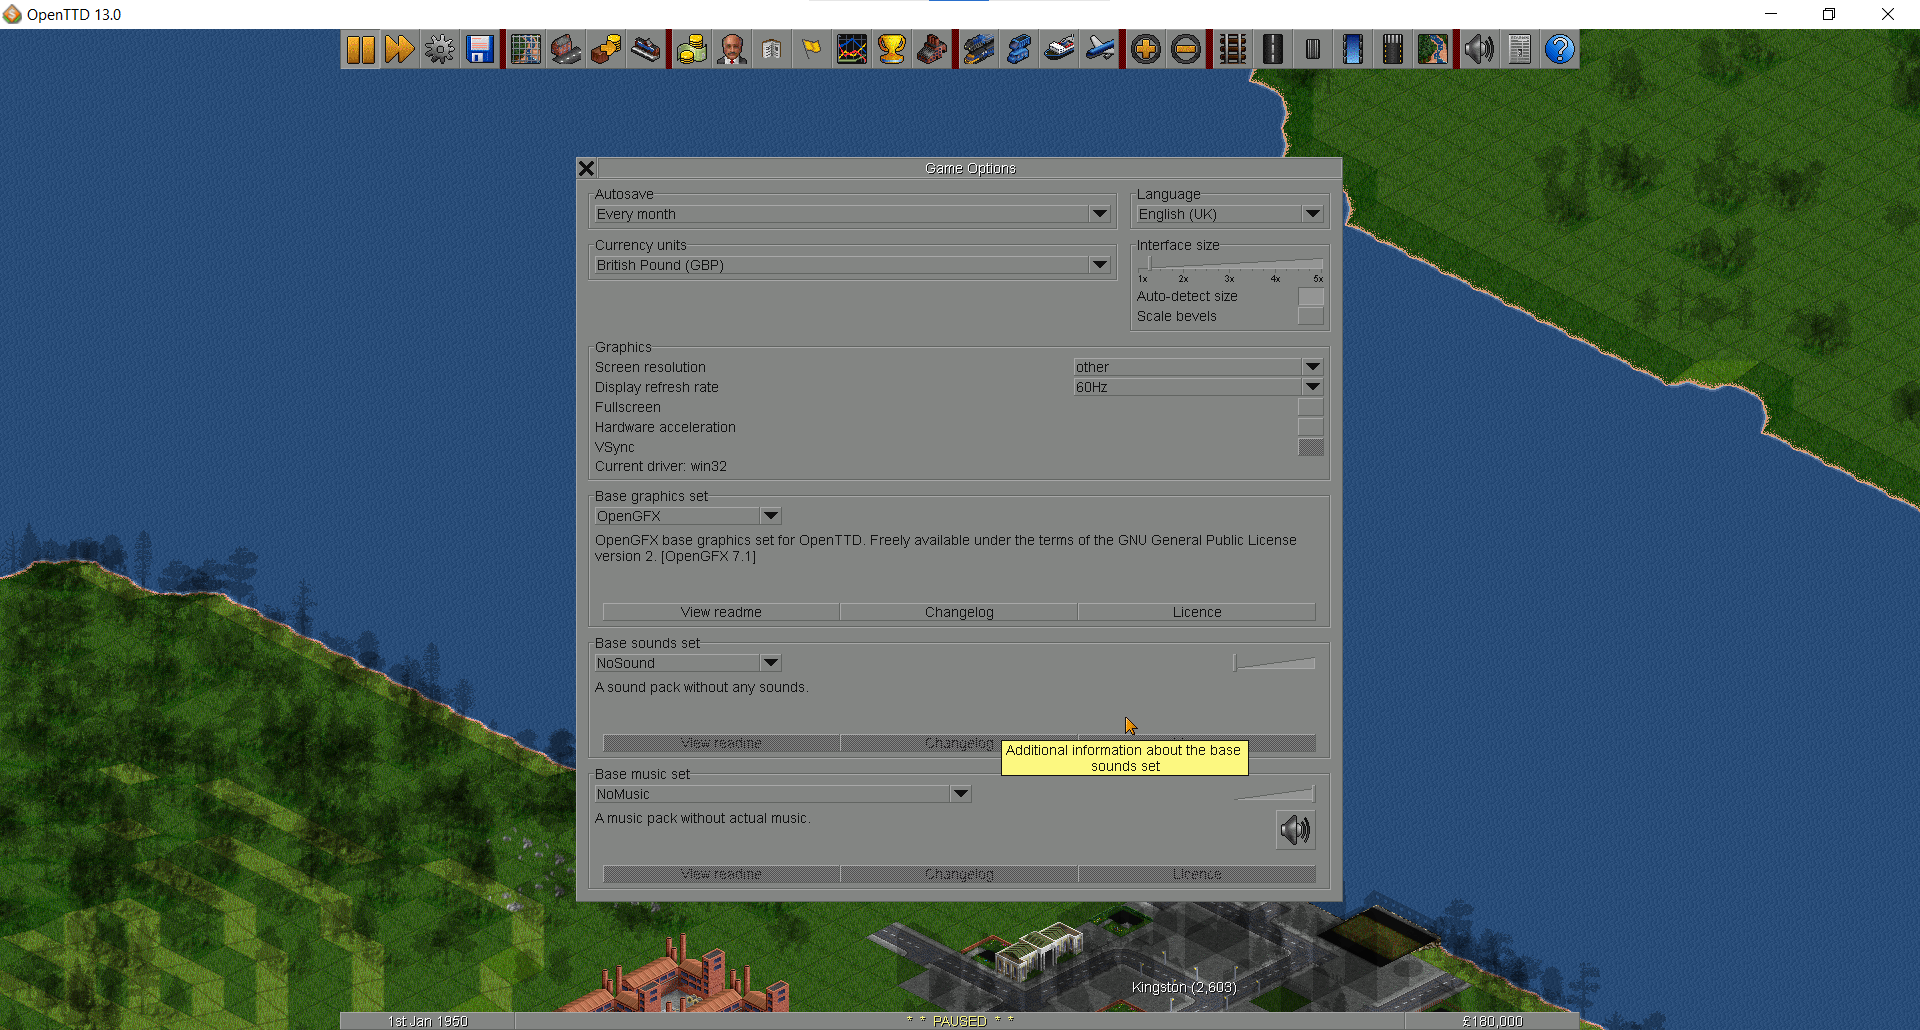Enable Hardware acceleration
Viewport: 1920px width, 1030px height.
coord(1311,427)
